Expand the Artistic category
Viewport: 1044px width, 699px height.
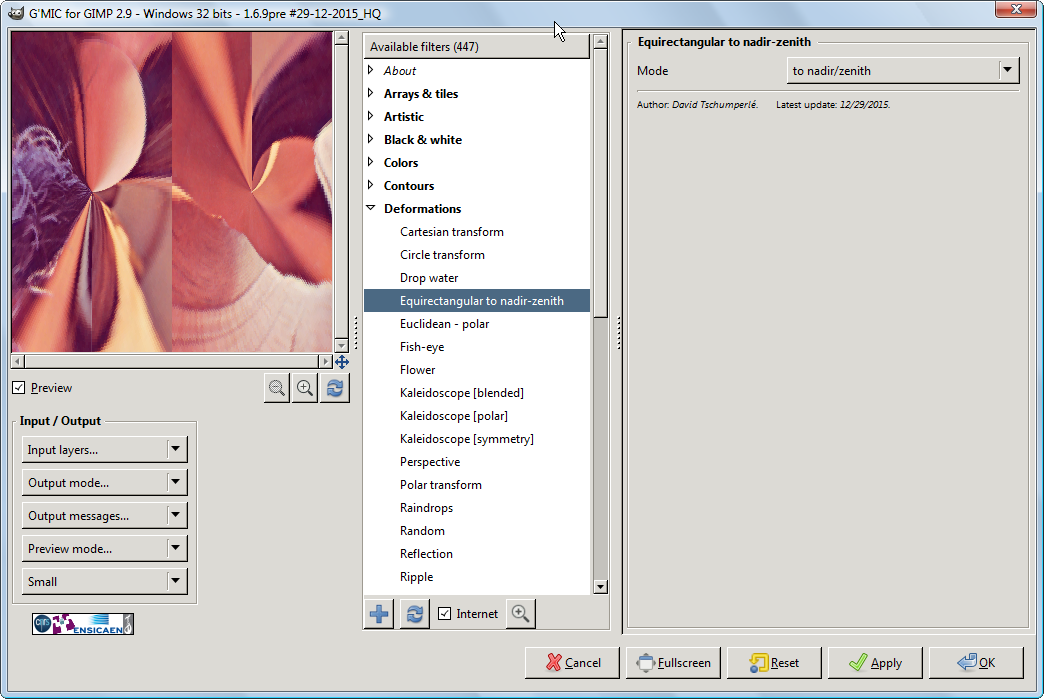click(x=371, y=116)
